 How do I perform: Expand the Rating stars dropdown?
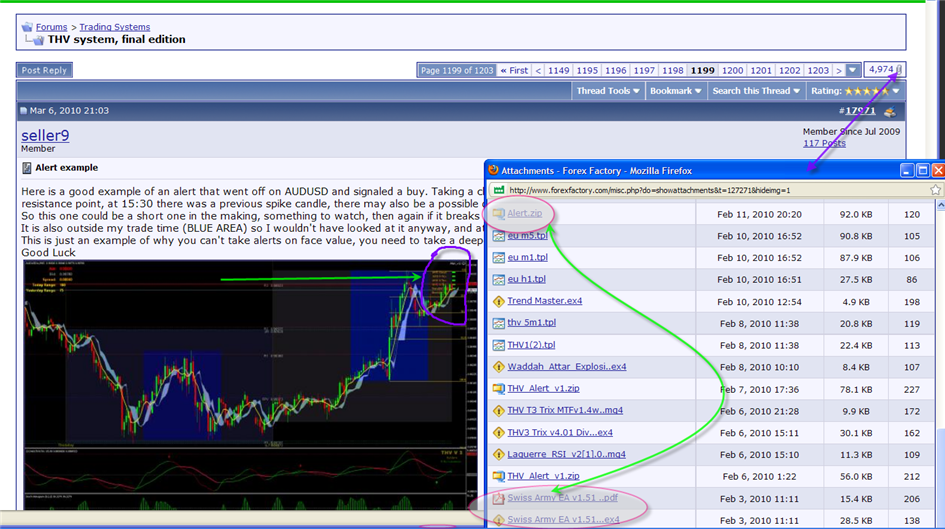pyautogui.click(x=854, y=91)
